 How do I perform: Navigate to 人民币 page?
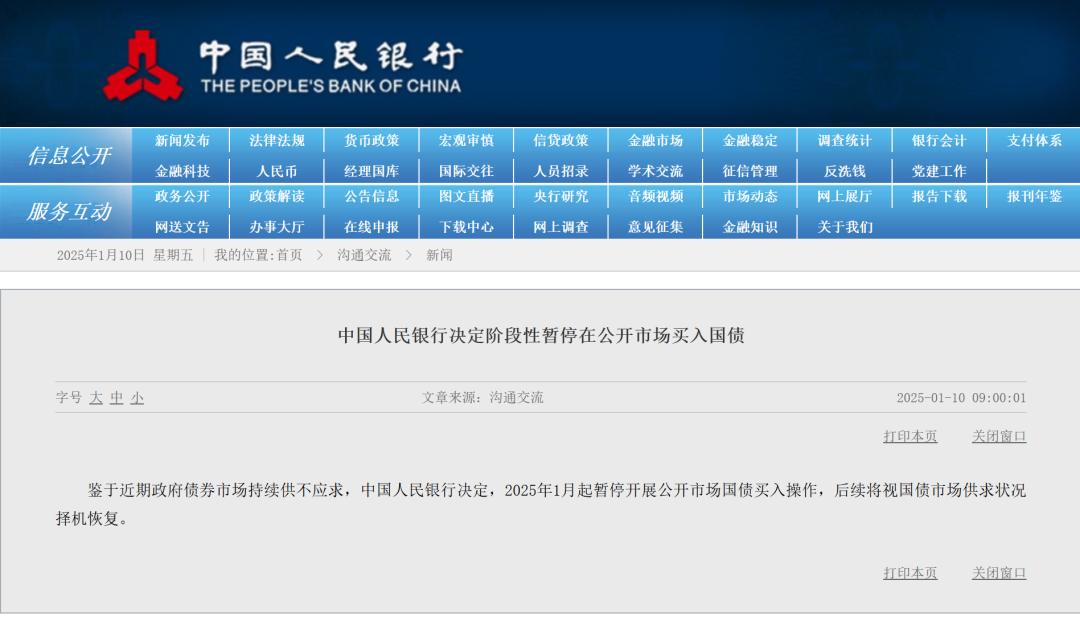point(277,171)
